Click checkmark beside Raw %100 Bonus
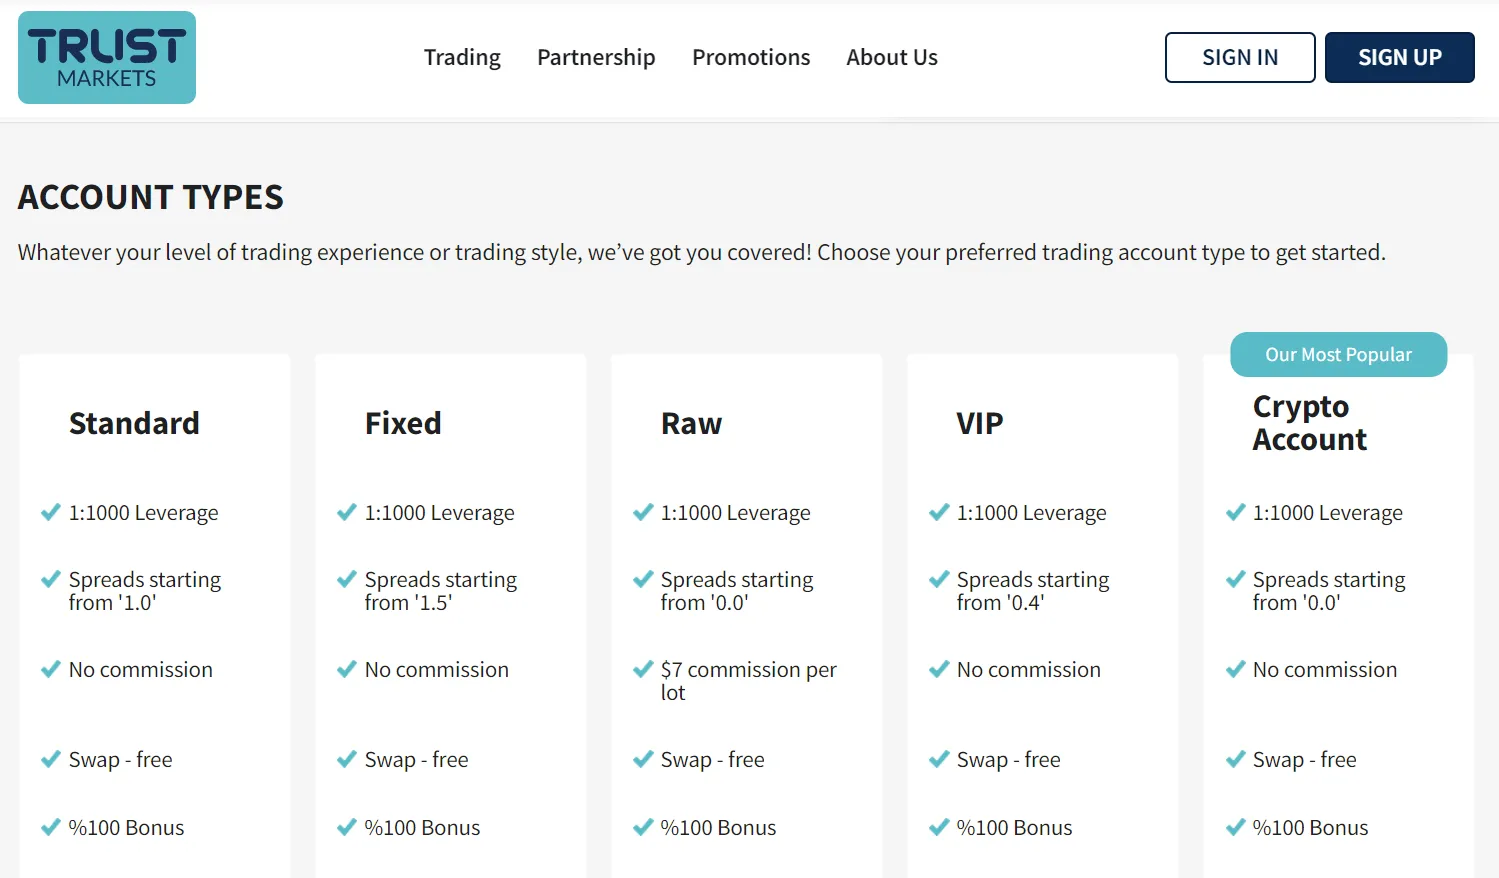The width and height of the screenshot is (1499, 878). [x=643, y=827]
